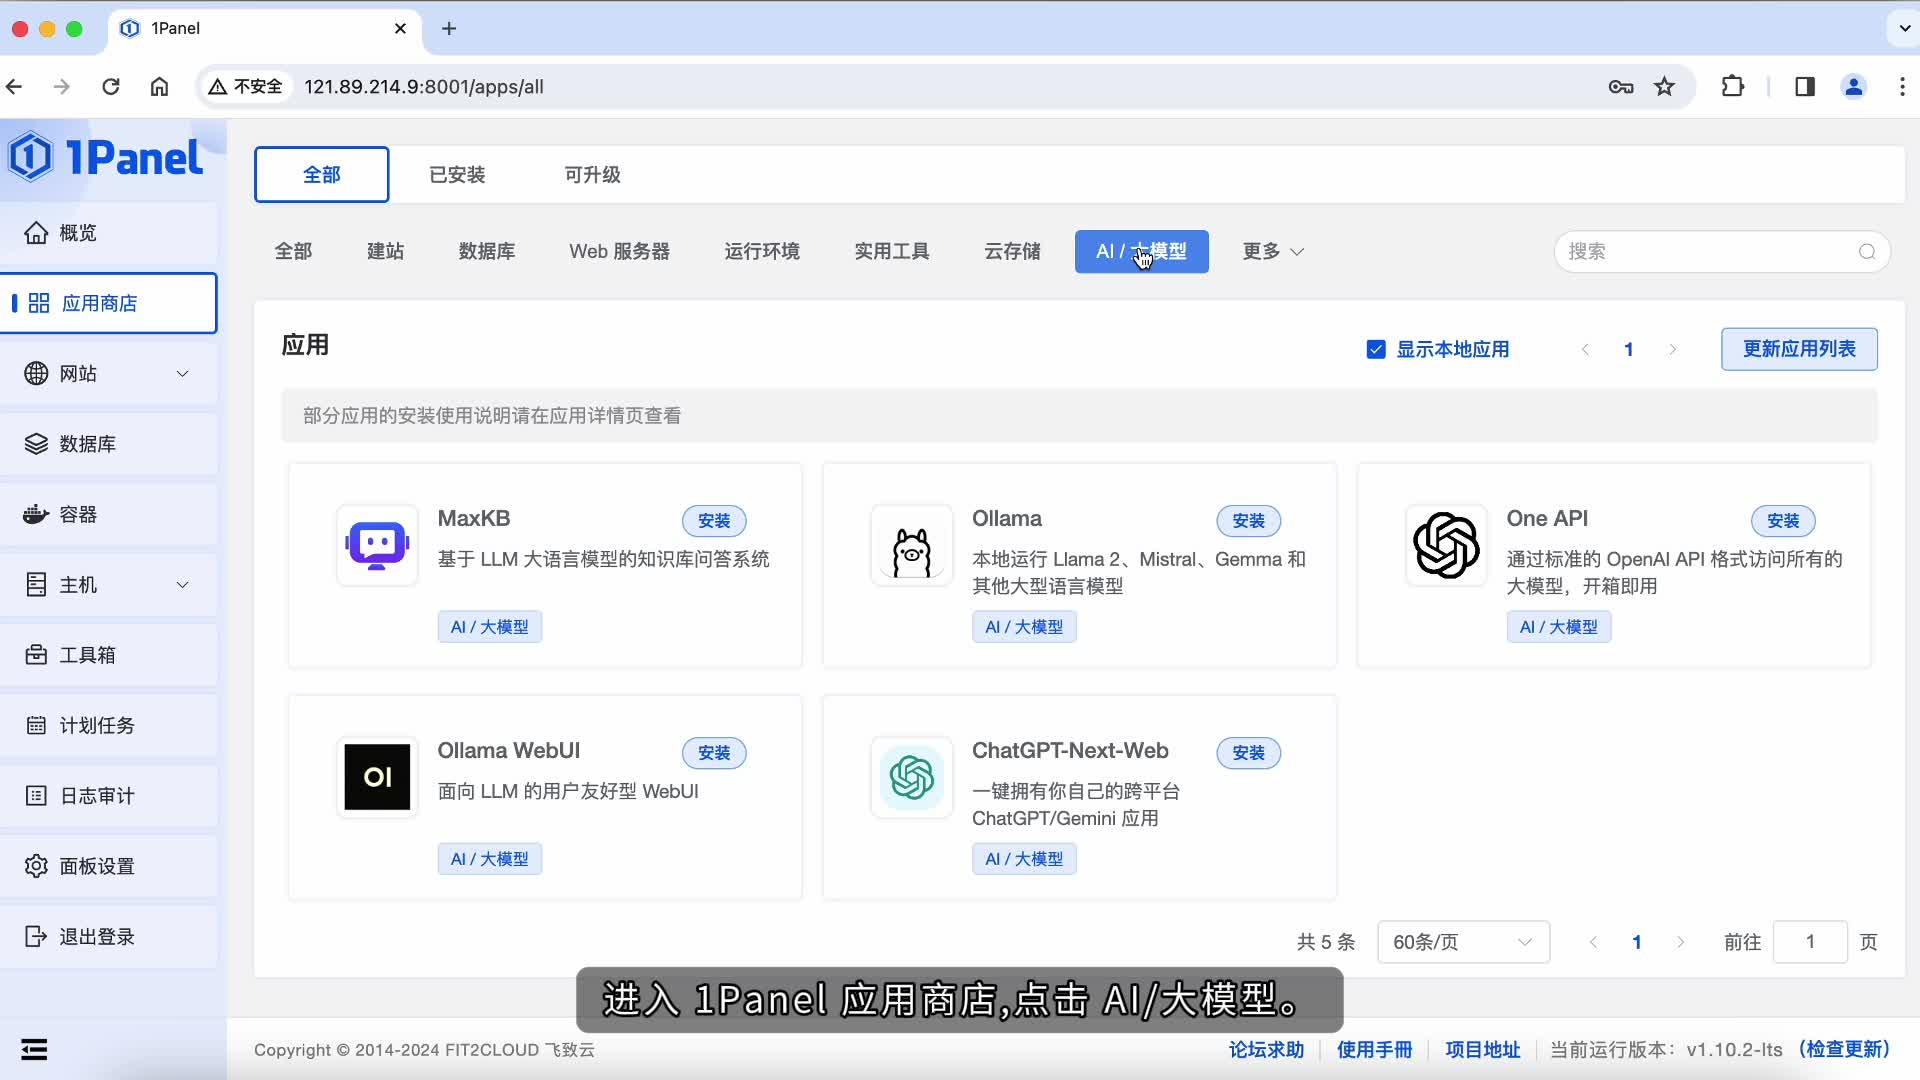
Task: Open the 60 items per page dropdown
Action: pos(1463,942)
